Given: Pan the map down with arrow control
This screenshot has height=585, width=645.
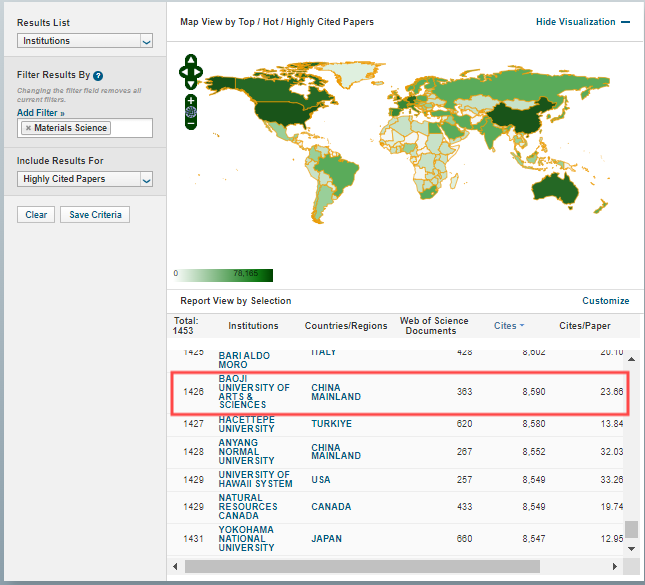Looking at the screenshot, I should [x=190, y=83].
